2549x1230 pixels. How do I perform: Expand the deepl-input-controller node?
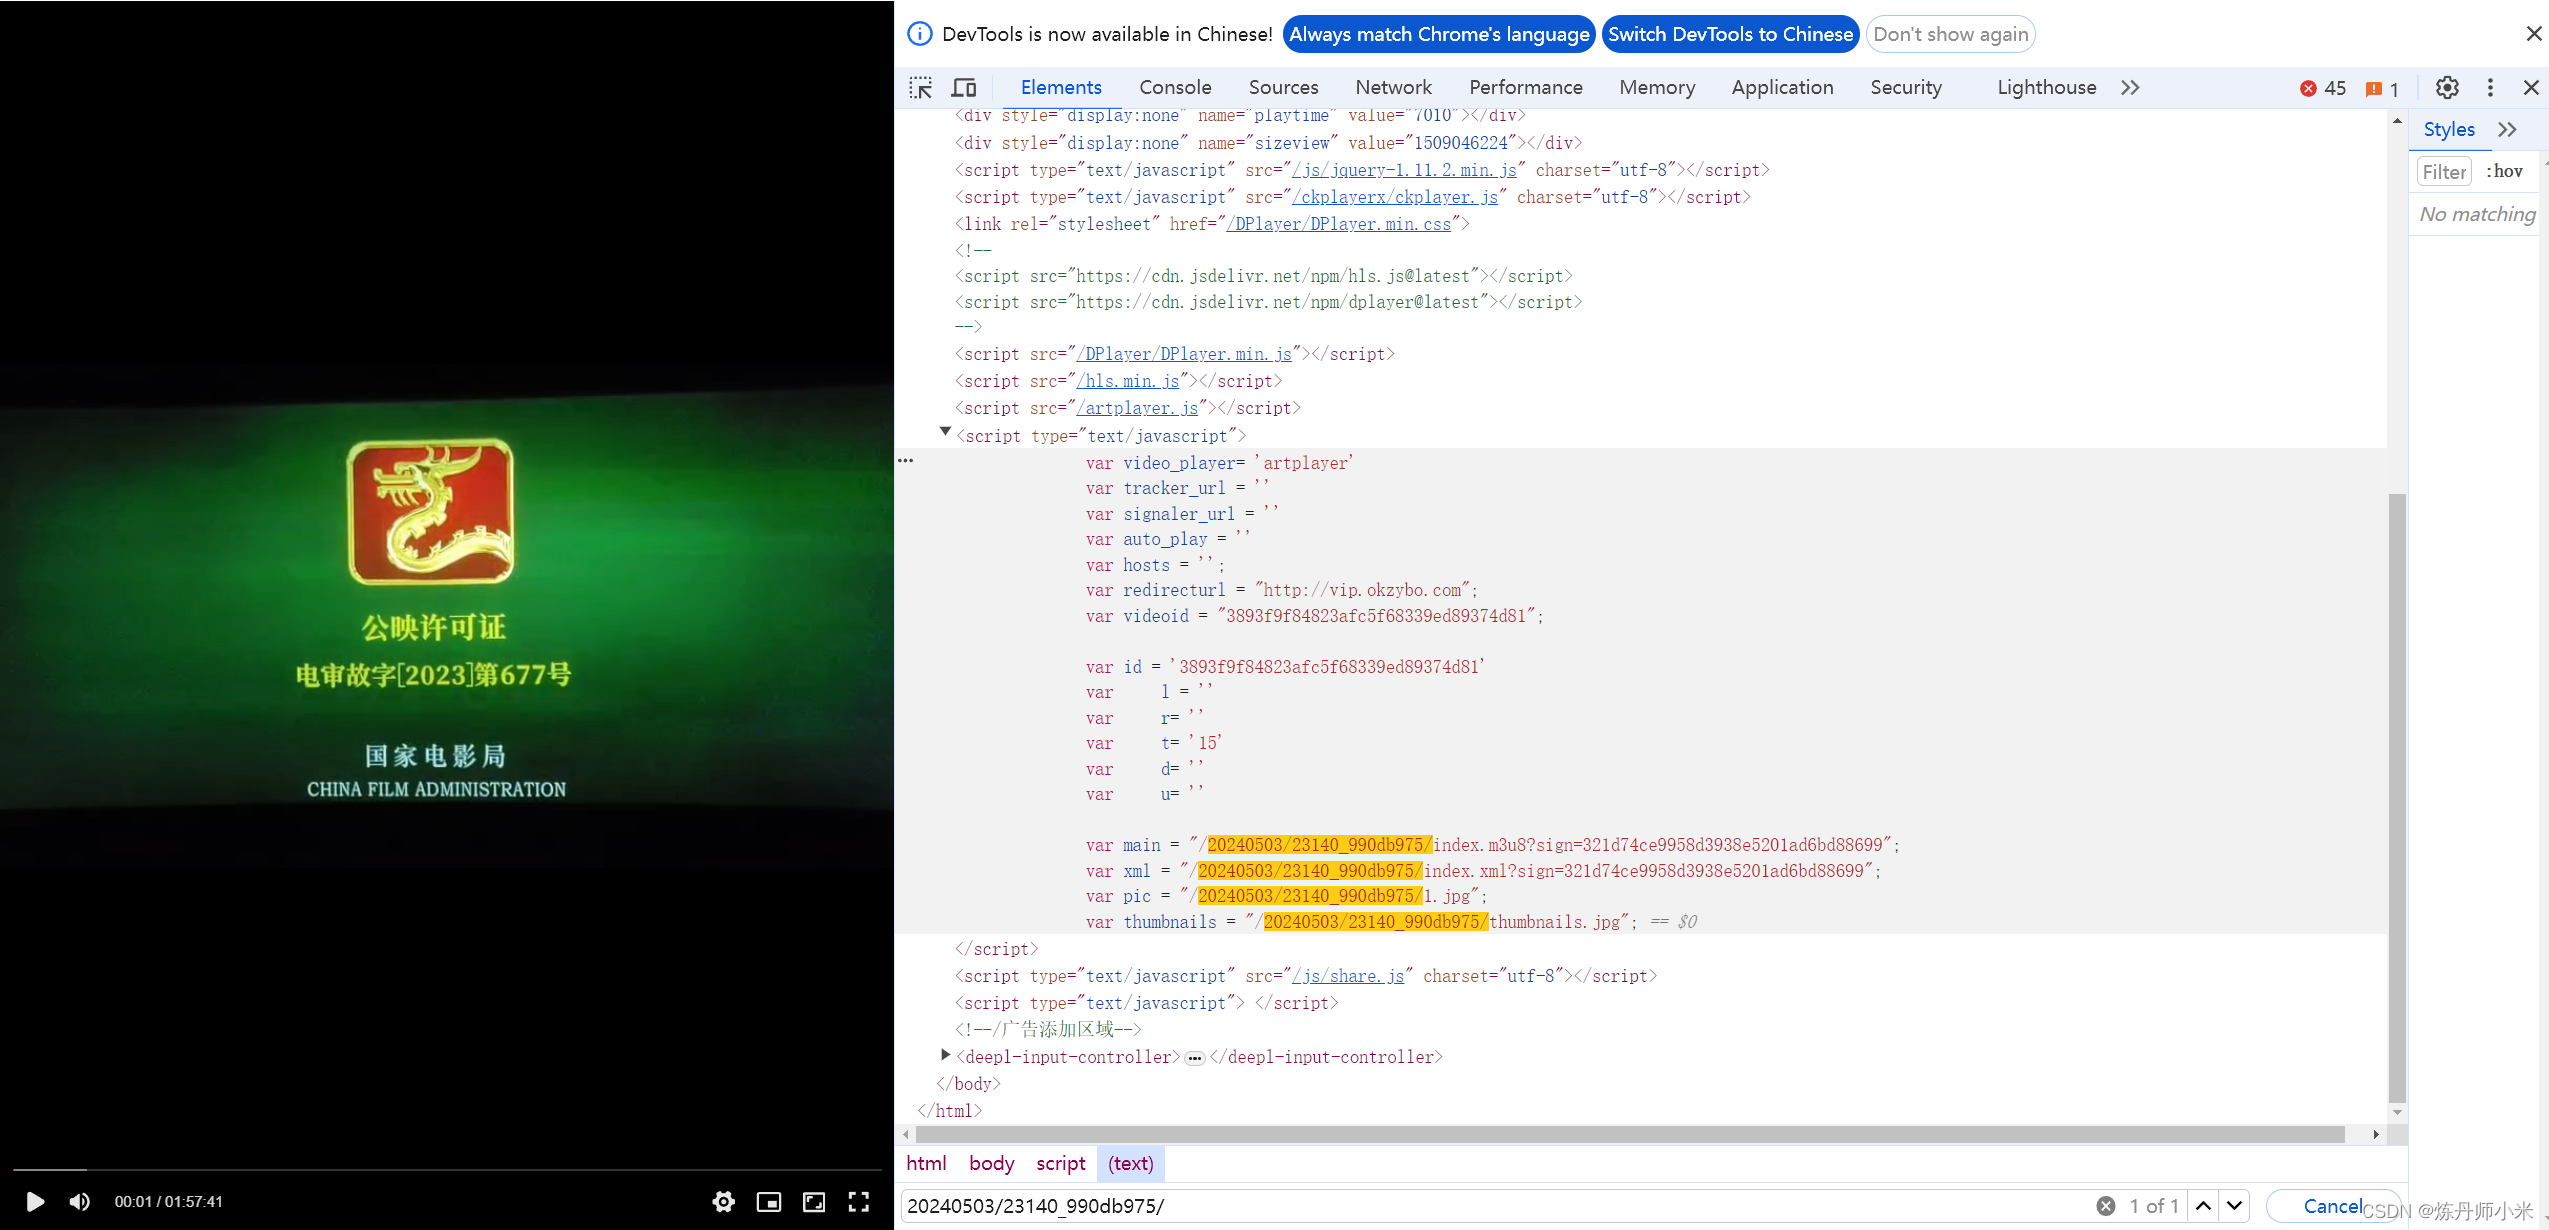coord(945,1054)
